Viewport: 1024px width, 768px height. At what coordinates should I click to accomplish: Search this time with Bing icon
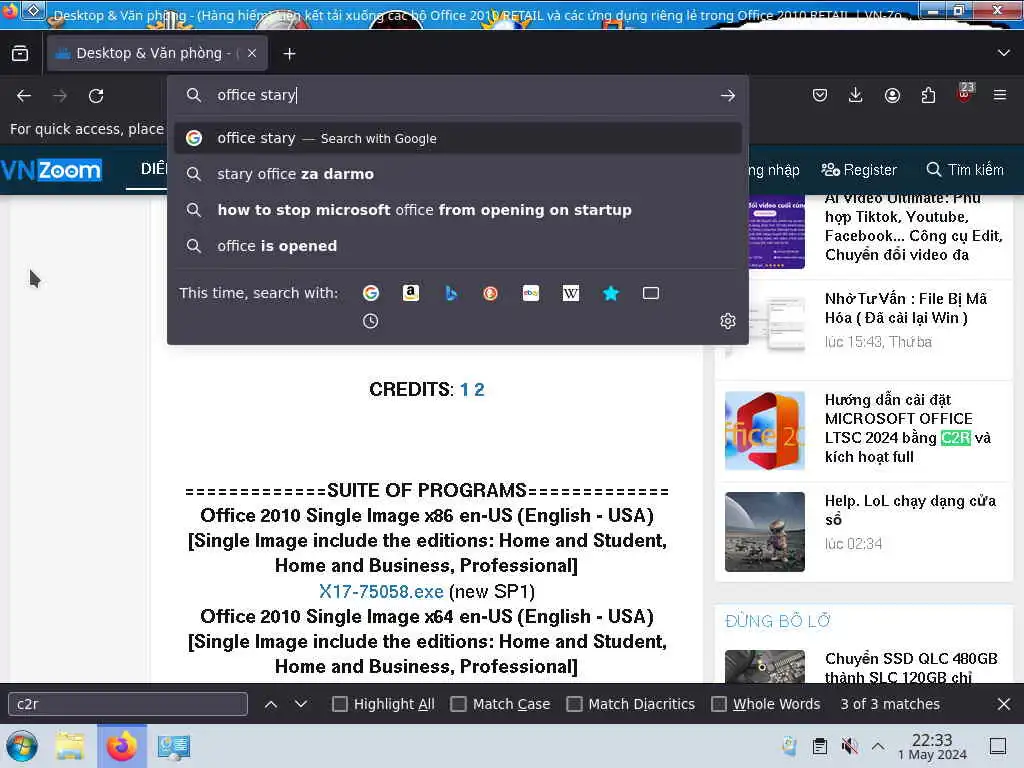point(451,293)
